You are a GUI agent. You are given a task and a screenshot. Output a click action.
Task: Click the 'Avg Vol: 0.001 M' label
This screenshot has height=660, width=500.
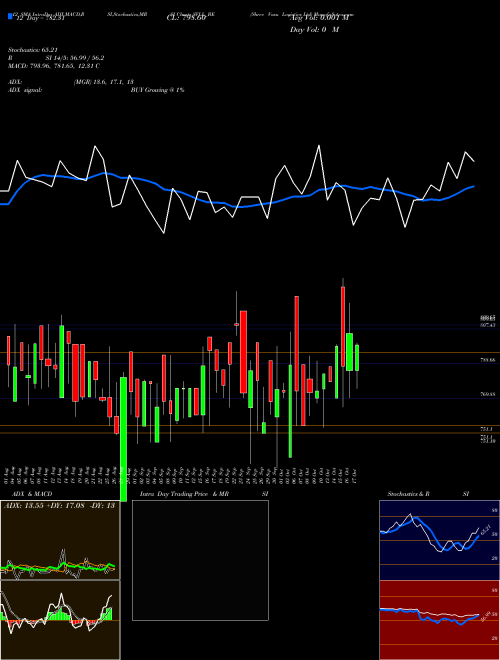pyautogui.click(x=320, y=18)
